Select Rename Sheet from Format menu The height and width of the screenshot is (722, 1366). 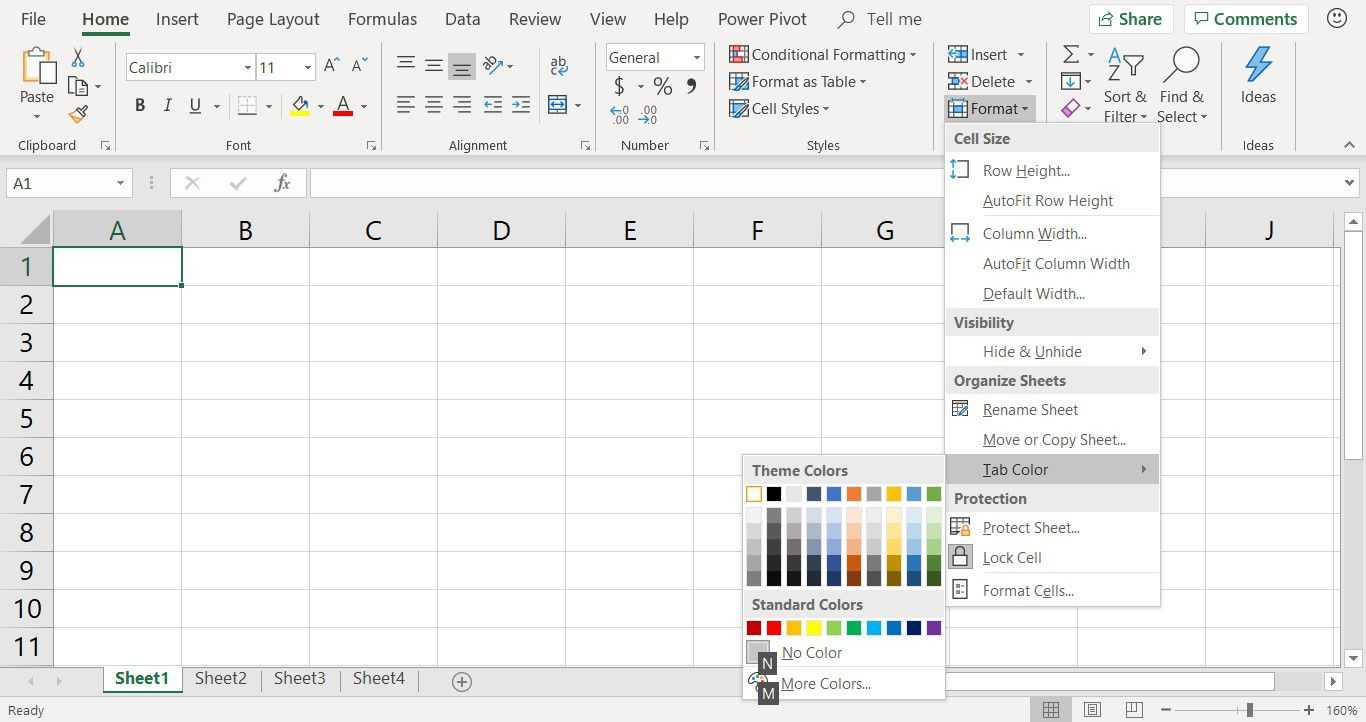(1030, 410)
